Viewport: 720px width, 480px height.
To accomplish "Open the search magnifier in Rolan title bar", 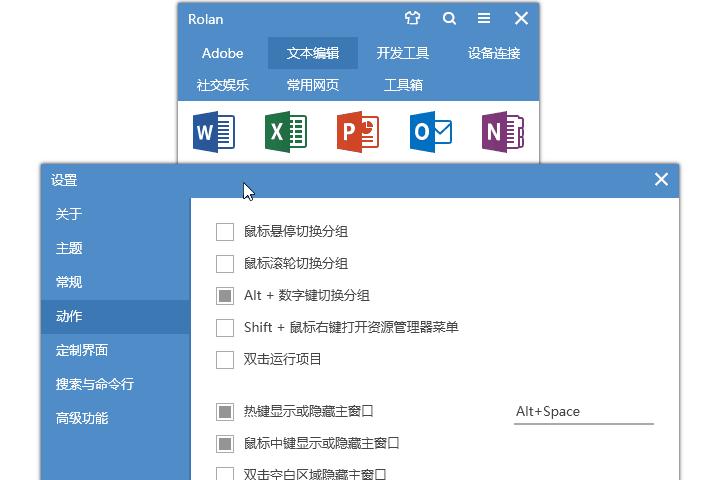I will [449, 18].
